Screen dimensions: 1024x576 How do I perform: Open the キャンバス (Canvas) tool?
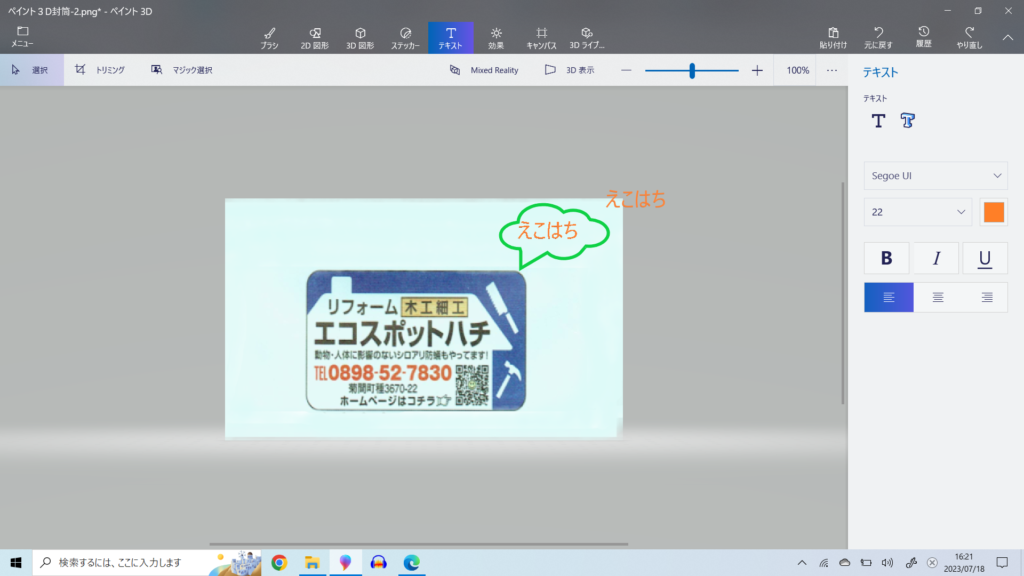tap(541, 38)
